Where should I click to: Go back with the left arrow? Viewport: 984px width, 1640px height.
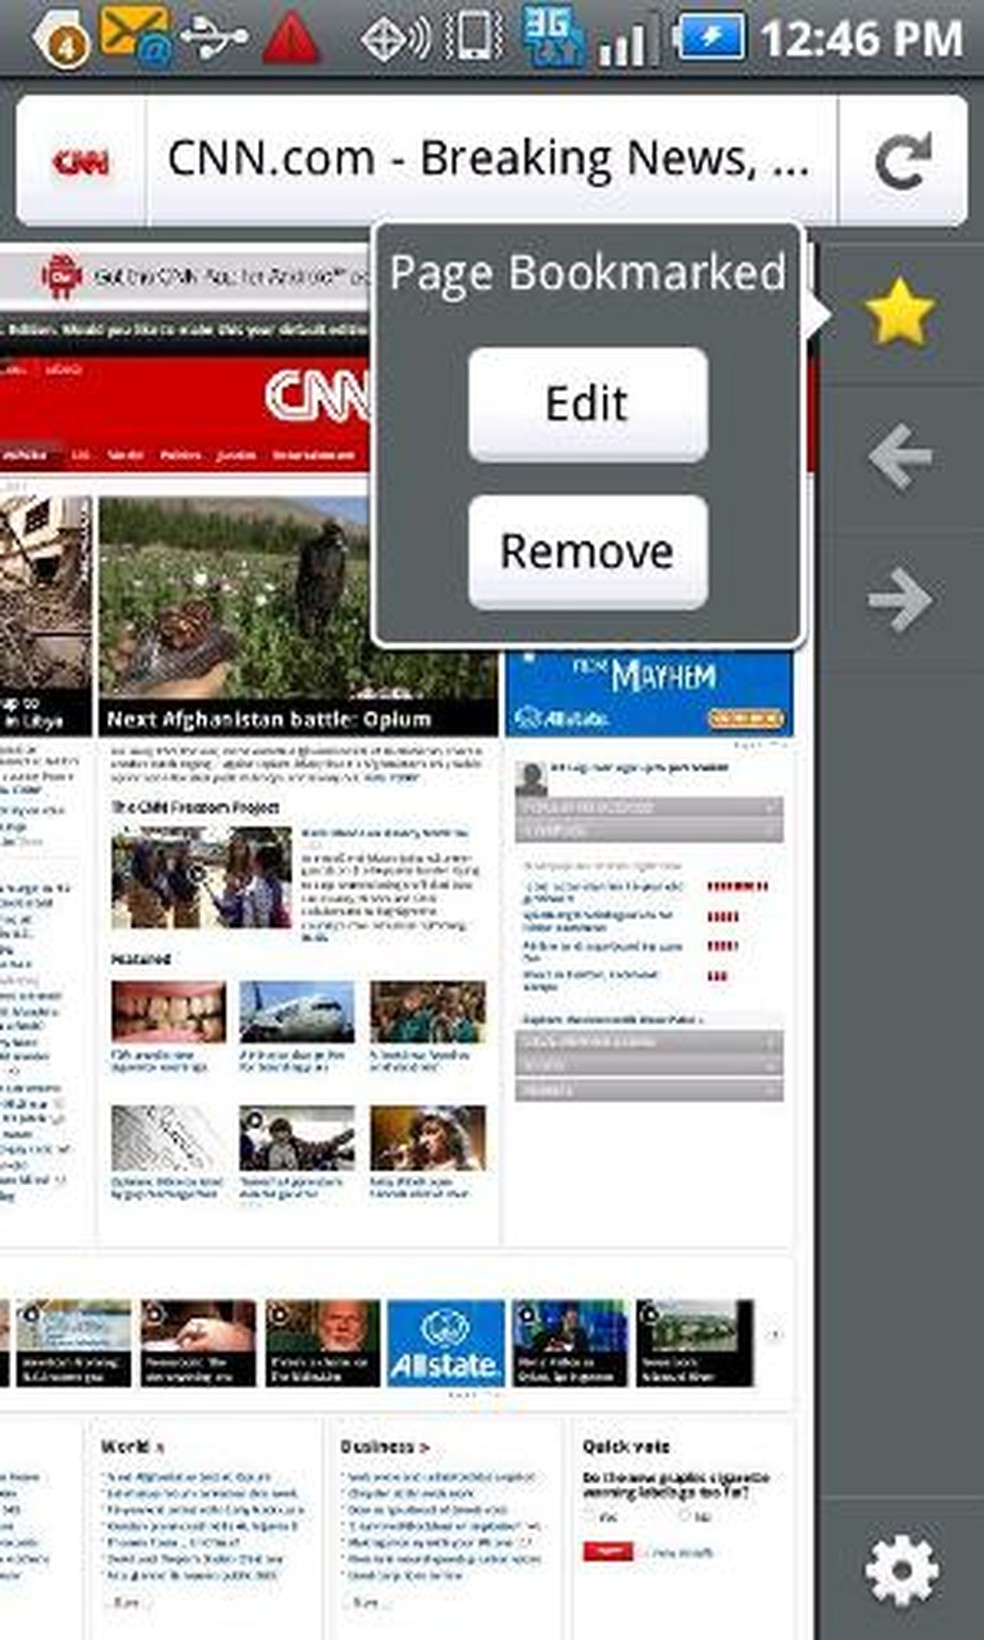900,456
